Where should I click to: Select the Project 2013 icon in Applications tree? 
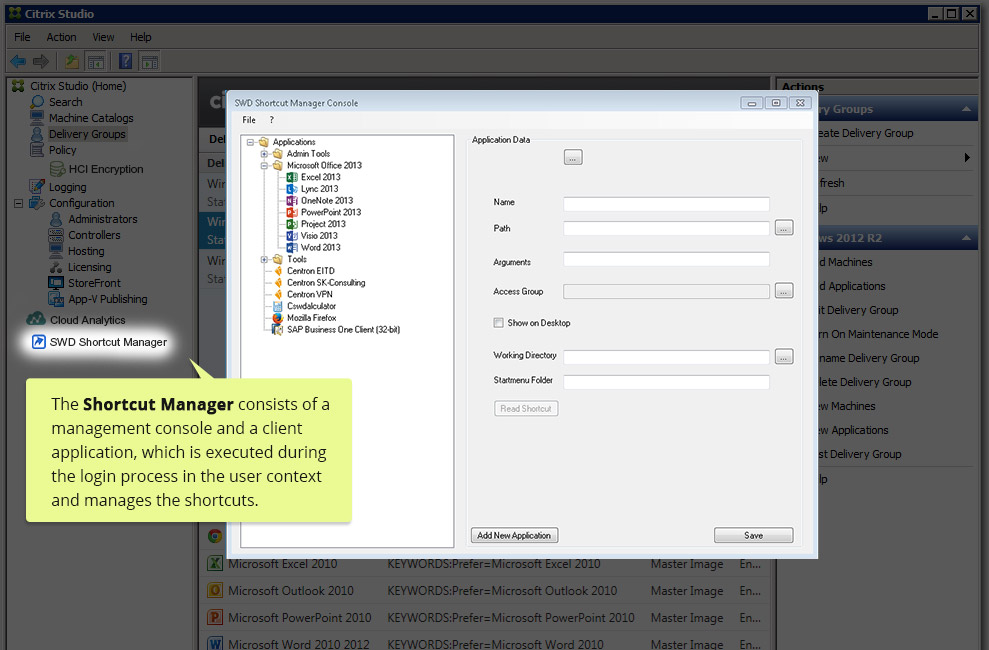click(292, 224)
